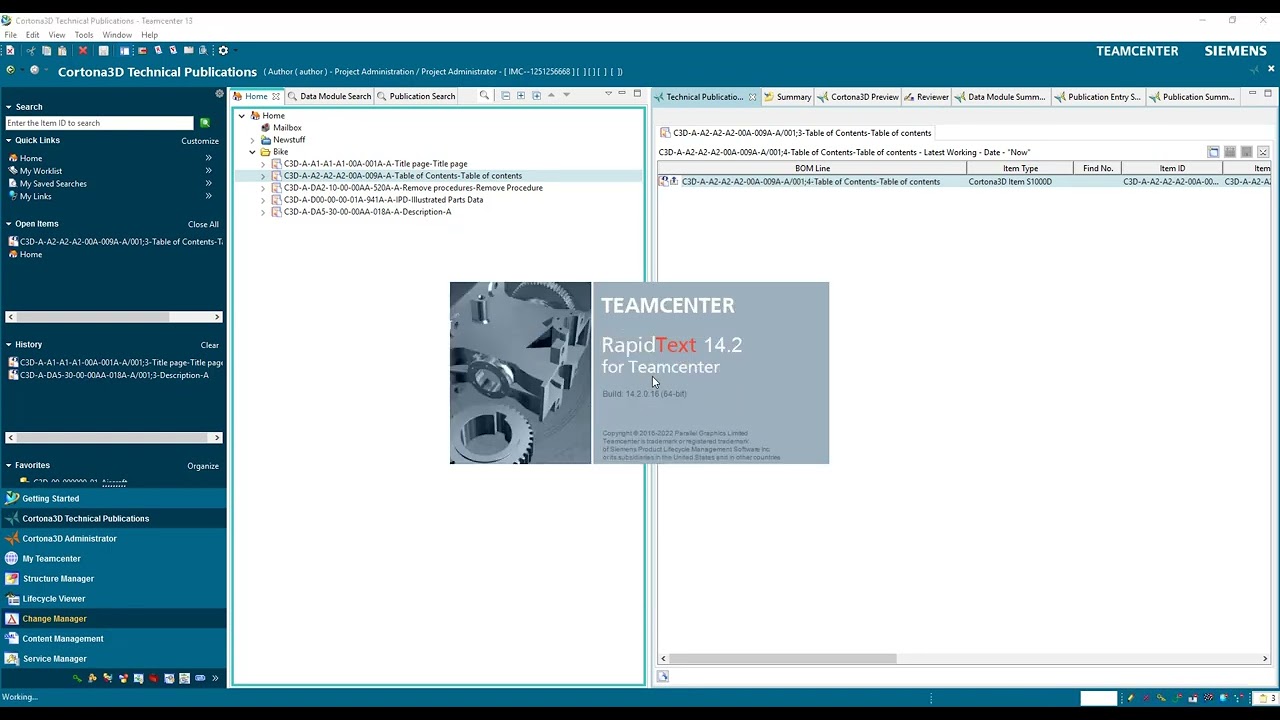Image resolution: width=1280 pixels, height=720 pixels.
Task: Open Home view menu dropdown arrow
Action: (608, 94)
